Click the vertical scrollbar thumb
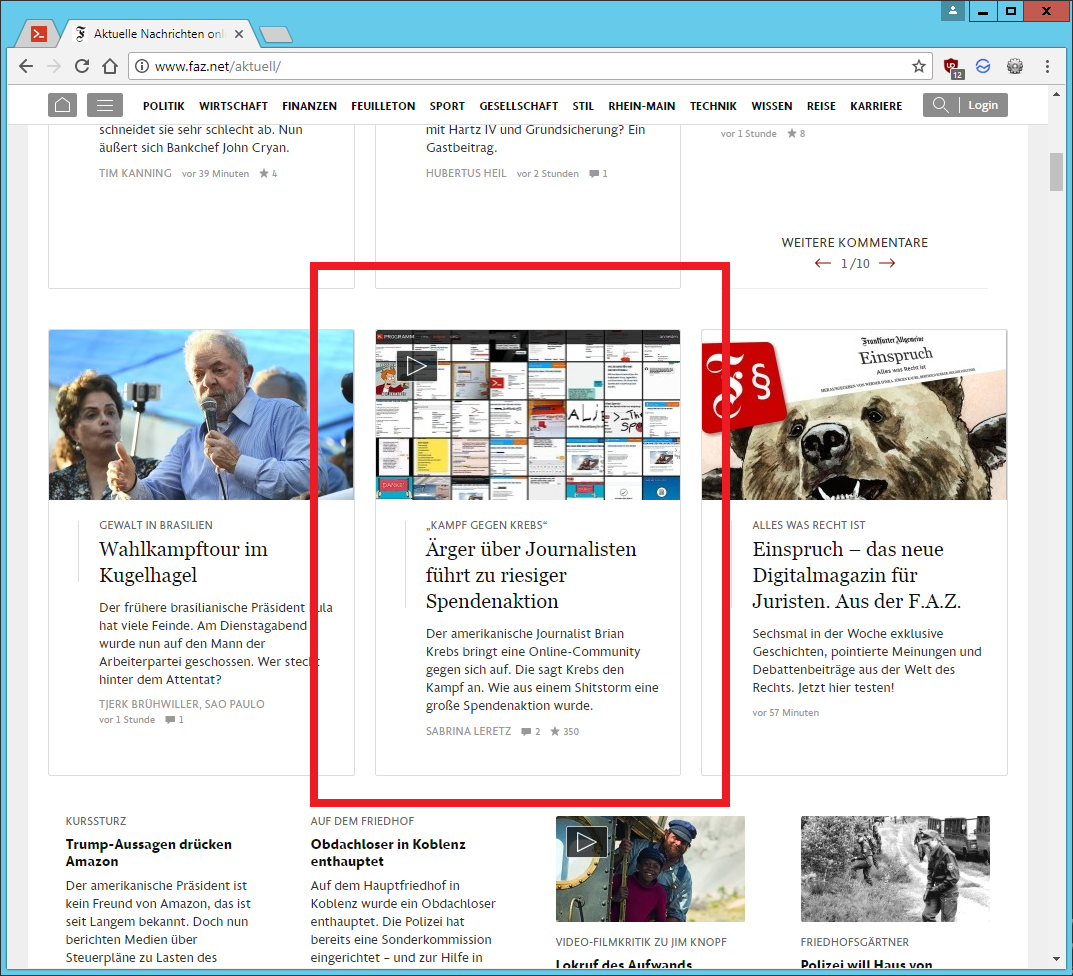This screenshot has width=1073, height=976. tap(1056, 172)
